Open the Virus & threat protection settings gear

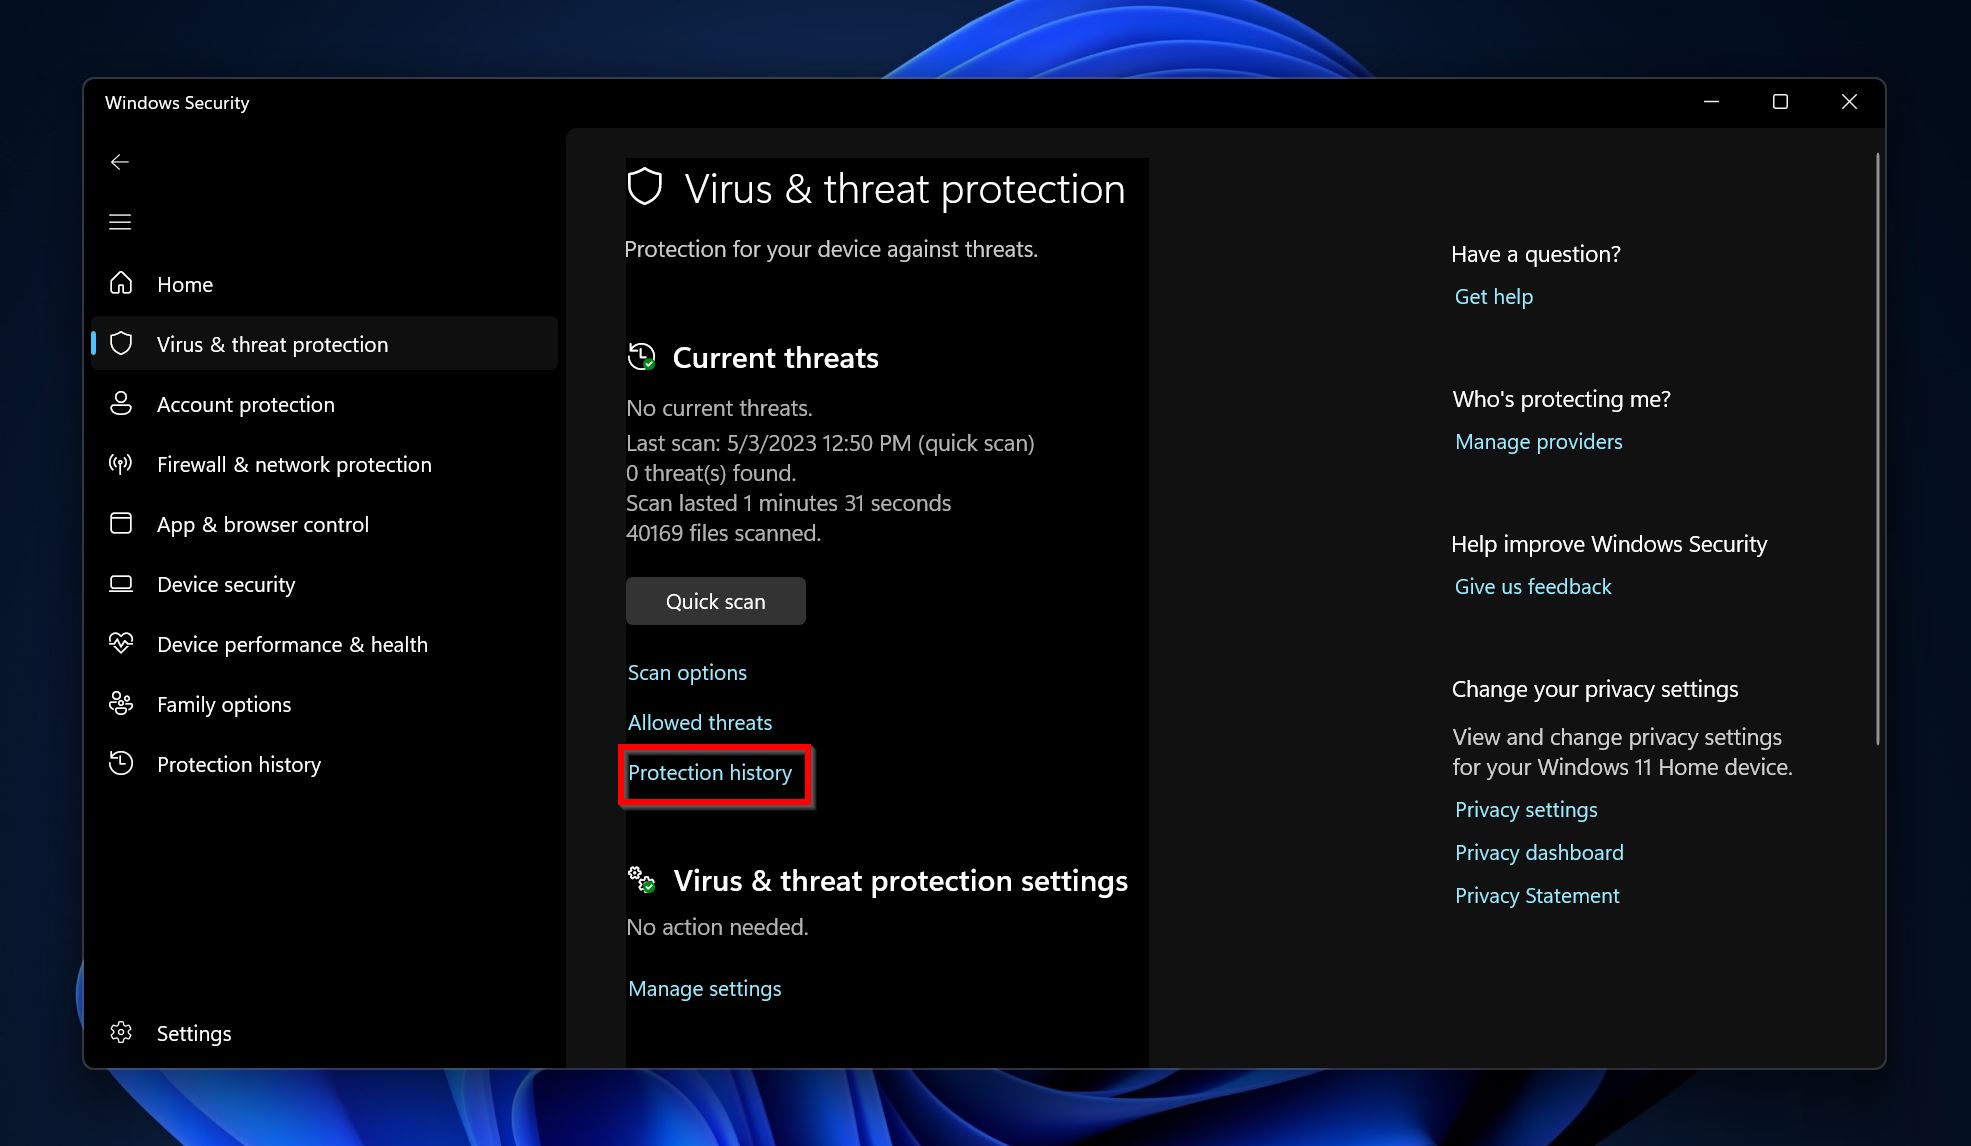point(640,879)
